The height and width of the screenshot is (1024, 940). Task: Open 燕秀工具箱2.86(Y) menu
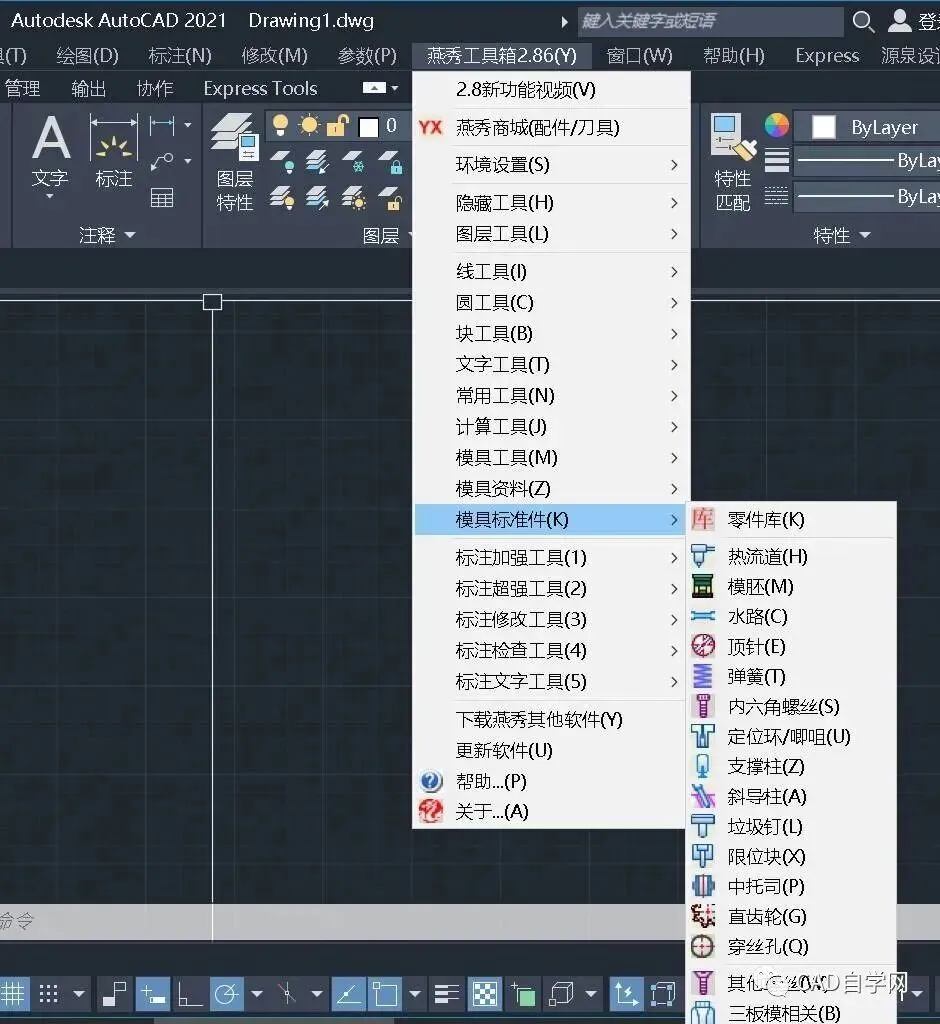[x=502, y=56]
